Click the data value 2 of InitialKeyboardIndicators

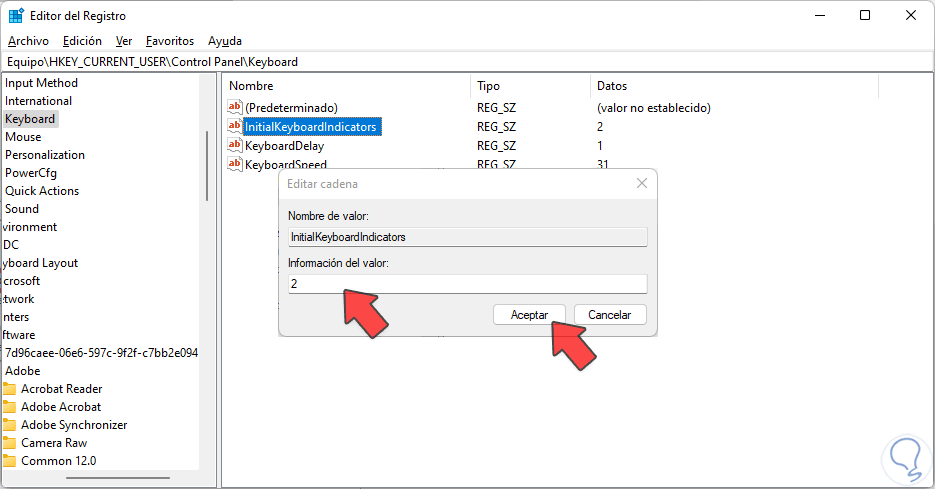pos(600,126)
